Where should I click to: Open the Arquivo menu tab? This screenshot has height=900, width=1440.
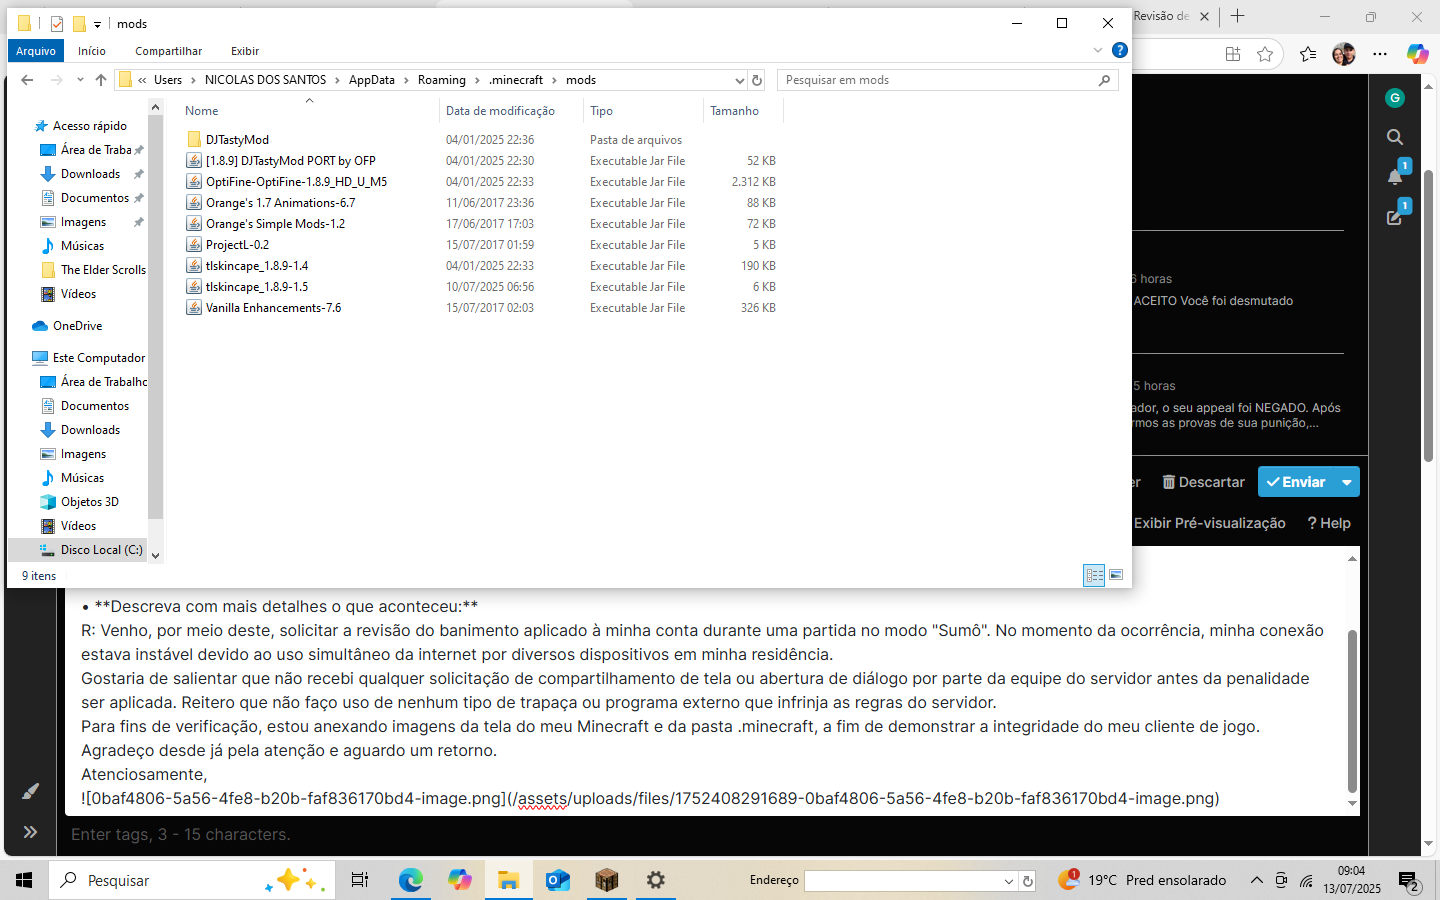click(x=36, y=51)
